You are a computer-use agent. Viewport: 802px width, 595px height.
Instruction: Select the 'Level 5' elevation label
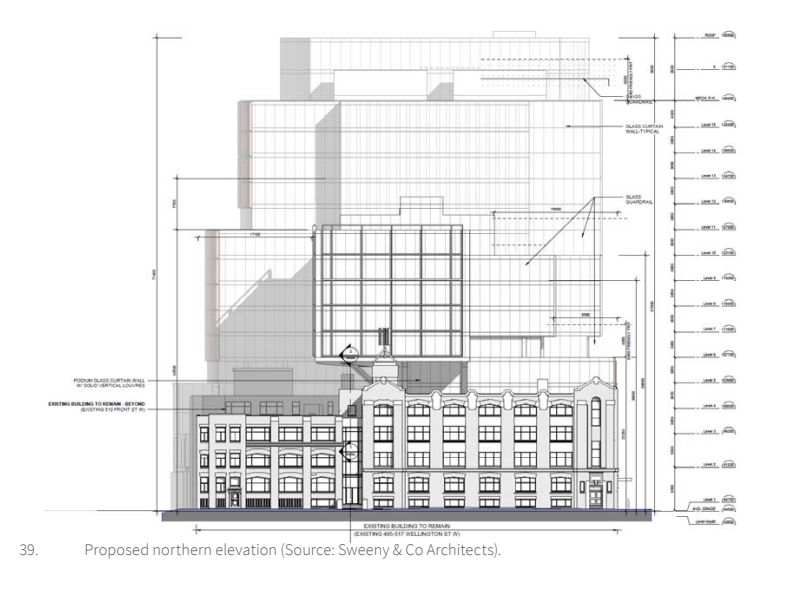click(x=710, y=380)
